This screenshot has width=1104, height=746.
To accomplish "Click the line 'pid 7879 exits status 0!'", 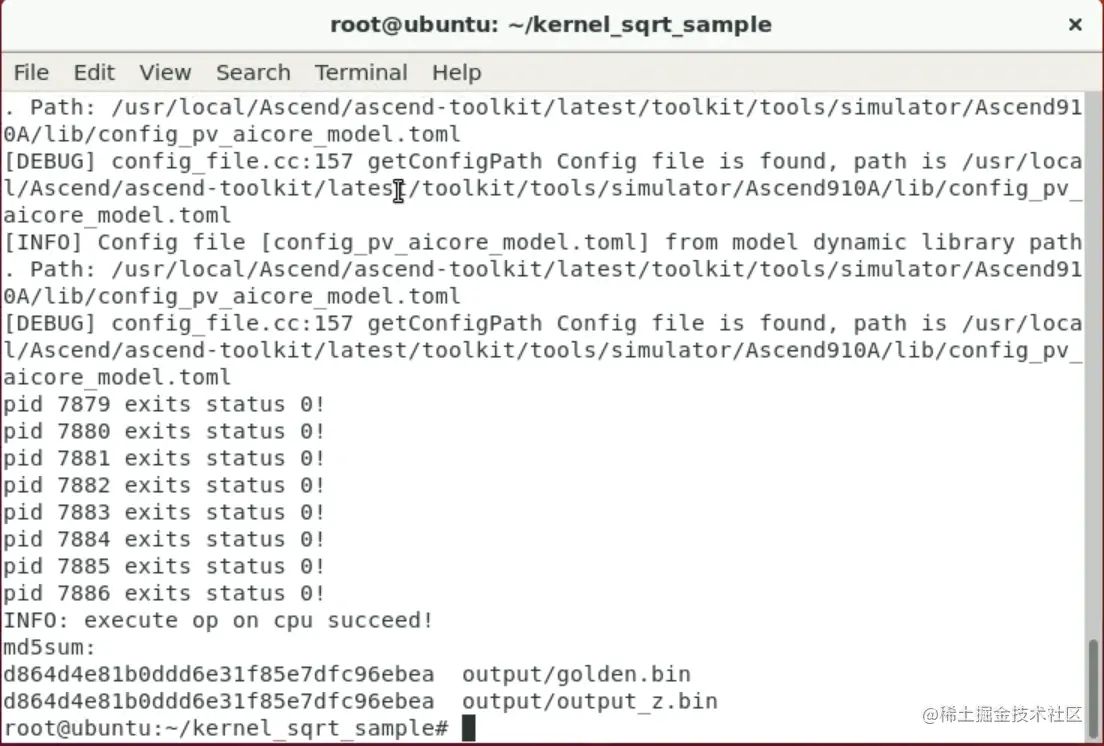I will point(163,405).
